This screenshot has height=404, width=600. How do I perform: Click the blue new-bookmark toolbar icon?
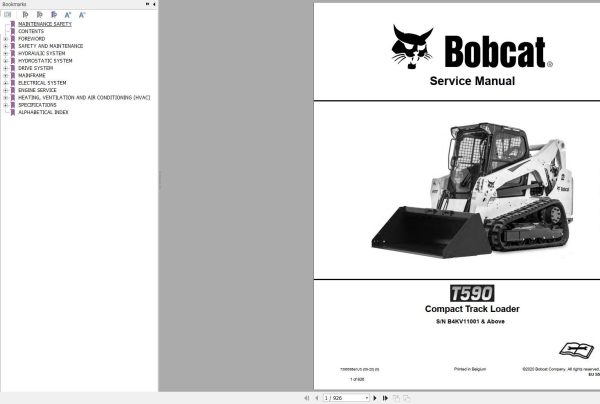[x=54, y=15]
